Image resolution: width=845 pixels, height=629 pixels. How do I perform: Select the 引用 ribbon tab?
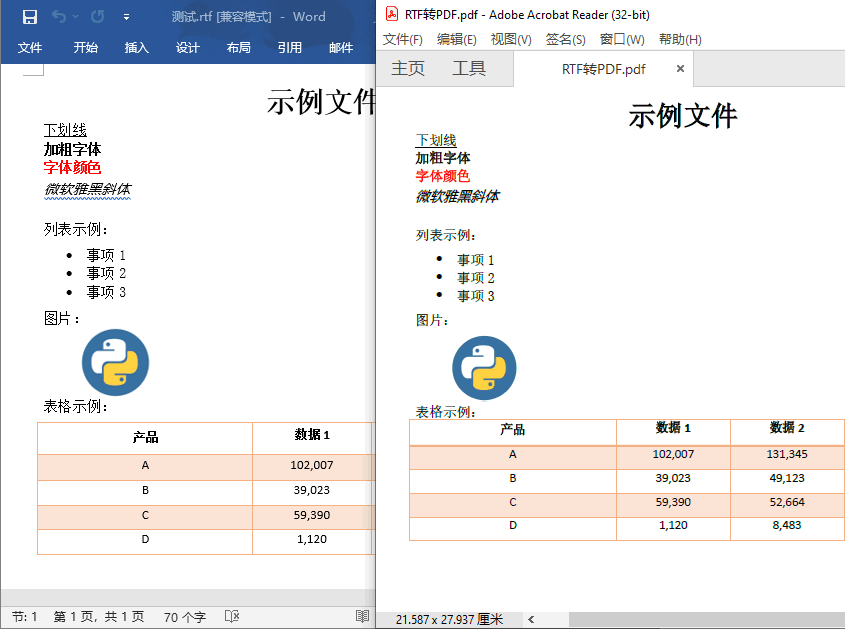point(290,48)
